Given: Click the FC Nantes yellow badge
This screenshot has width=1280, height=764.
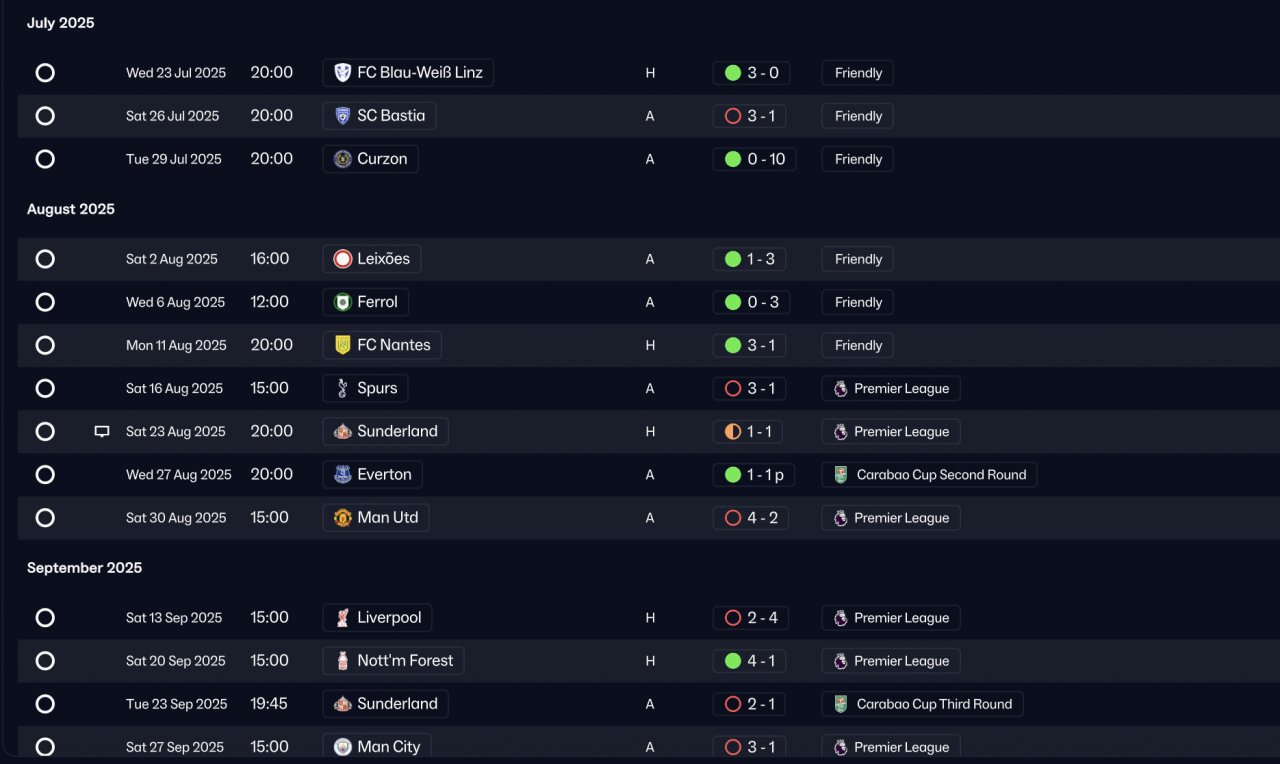Looking at the screenshot, I should (343, 345).
